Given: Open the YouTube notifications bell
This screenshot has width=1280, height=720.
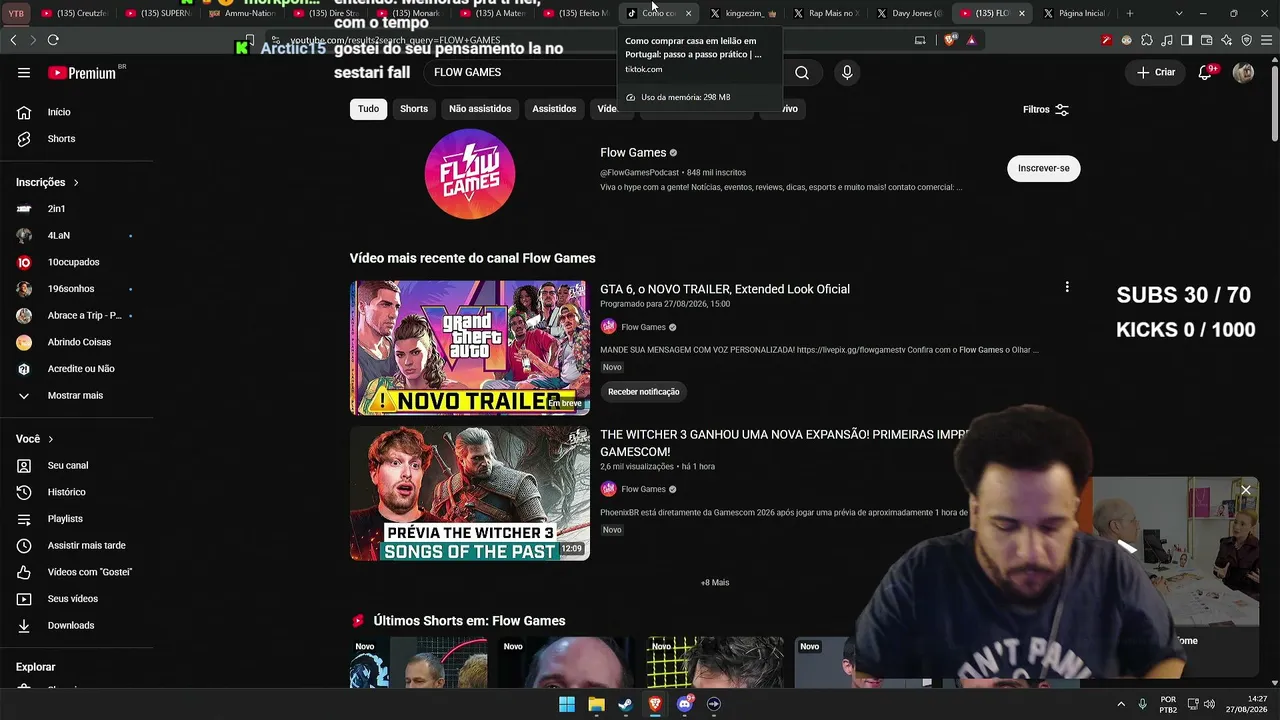Looking at the screenshot, I should coord(1205,73).
